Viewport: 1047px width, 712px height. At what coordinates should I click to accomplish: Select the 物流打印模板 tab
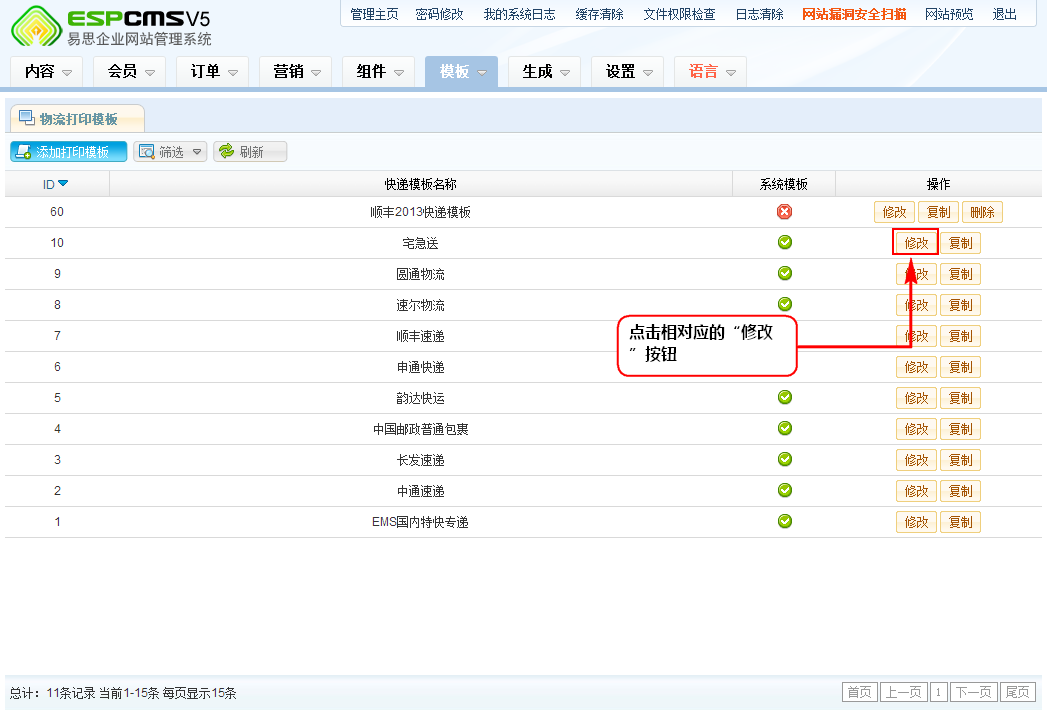(x=77, y=119)
